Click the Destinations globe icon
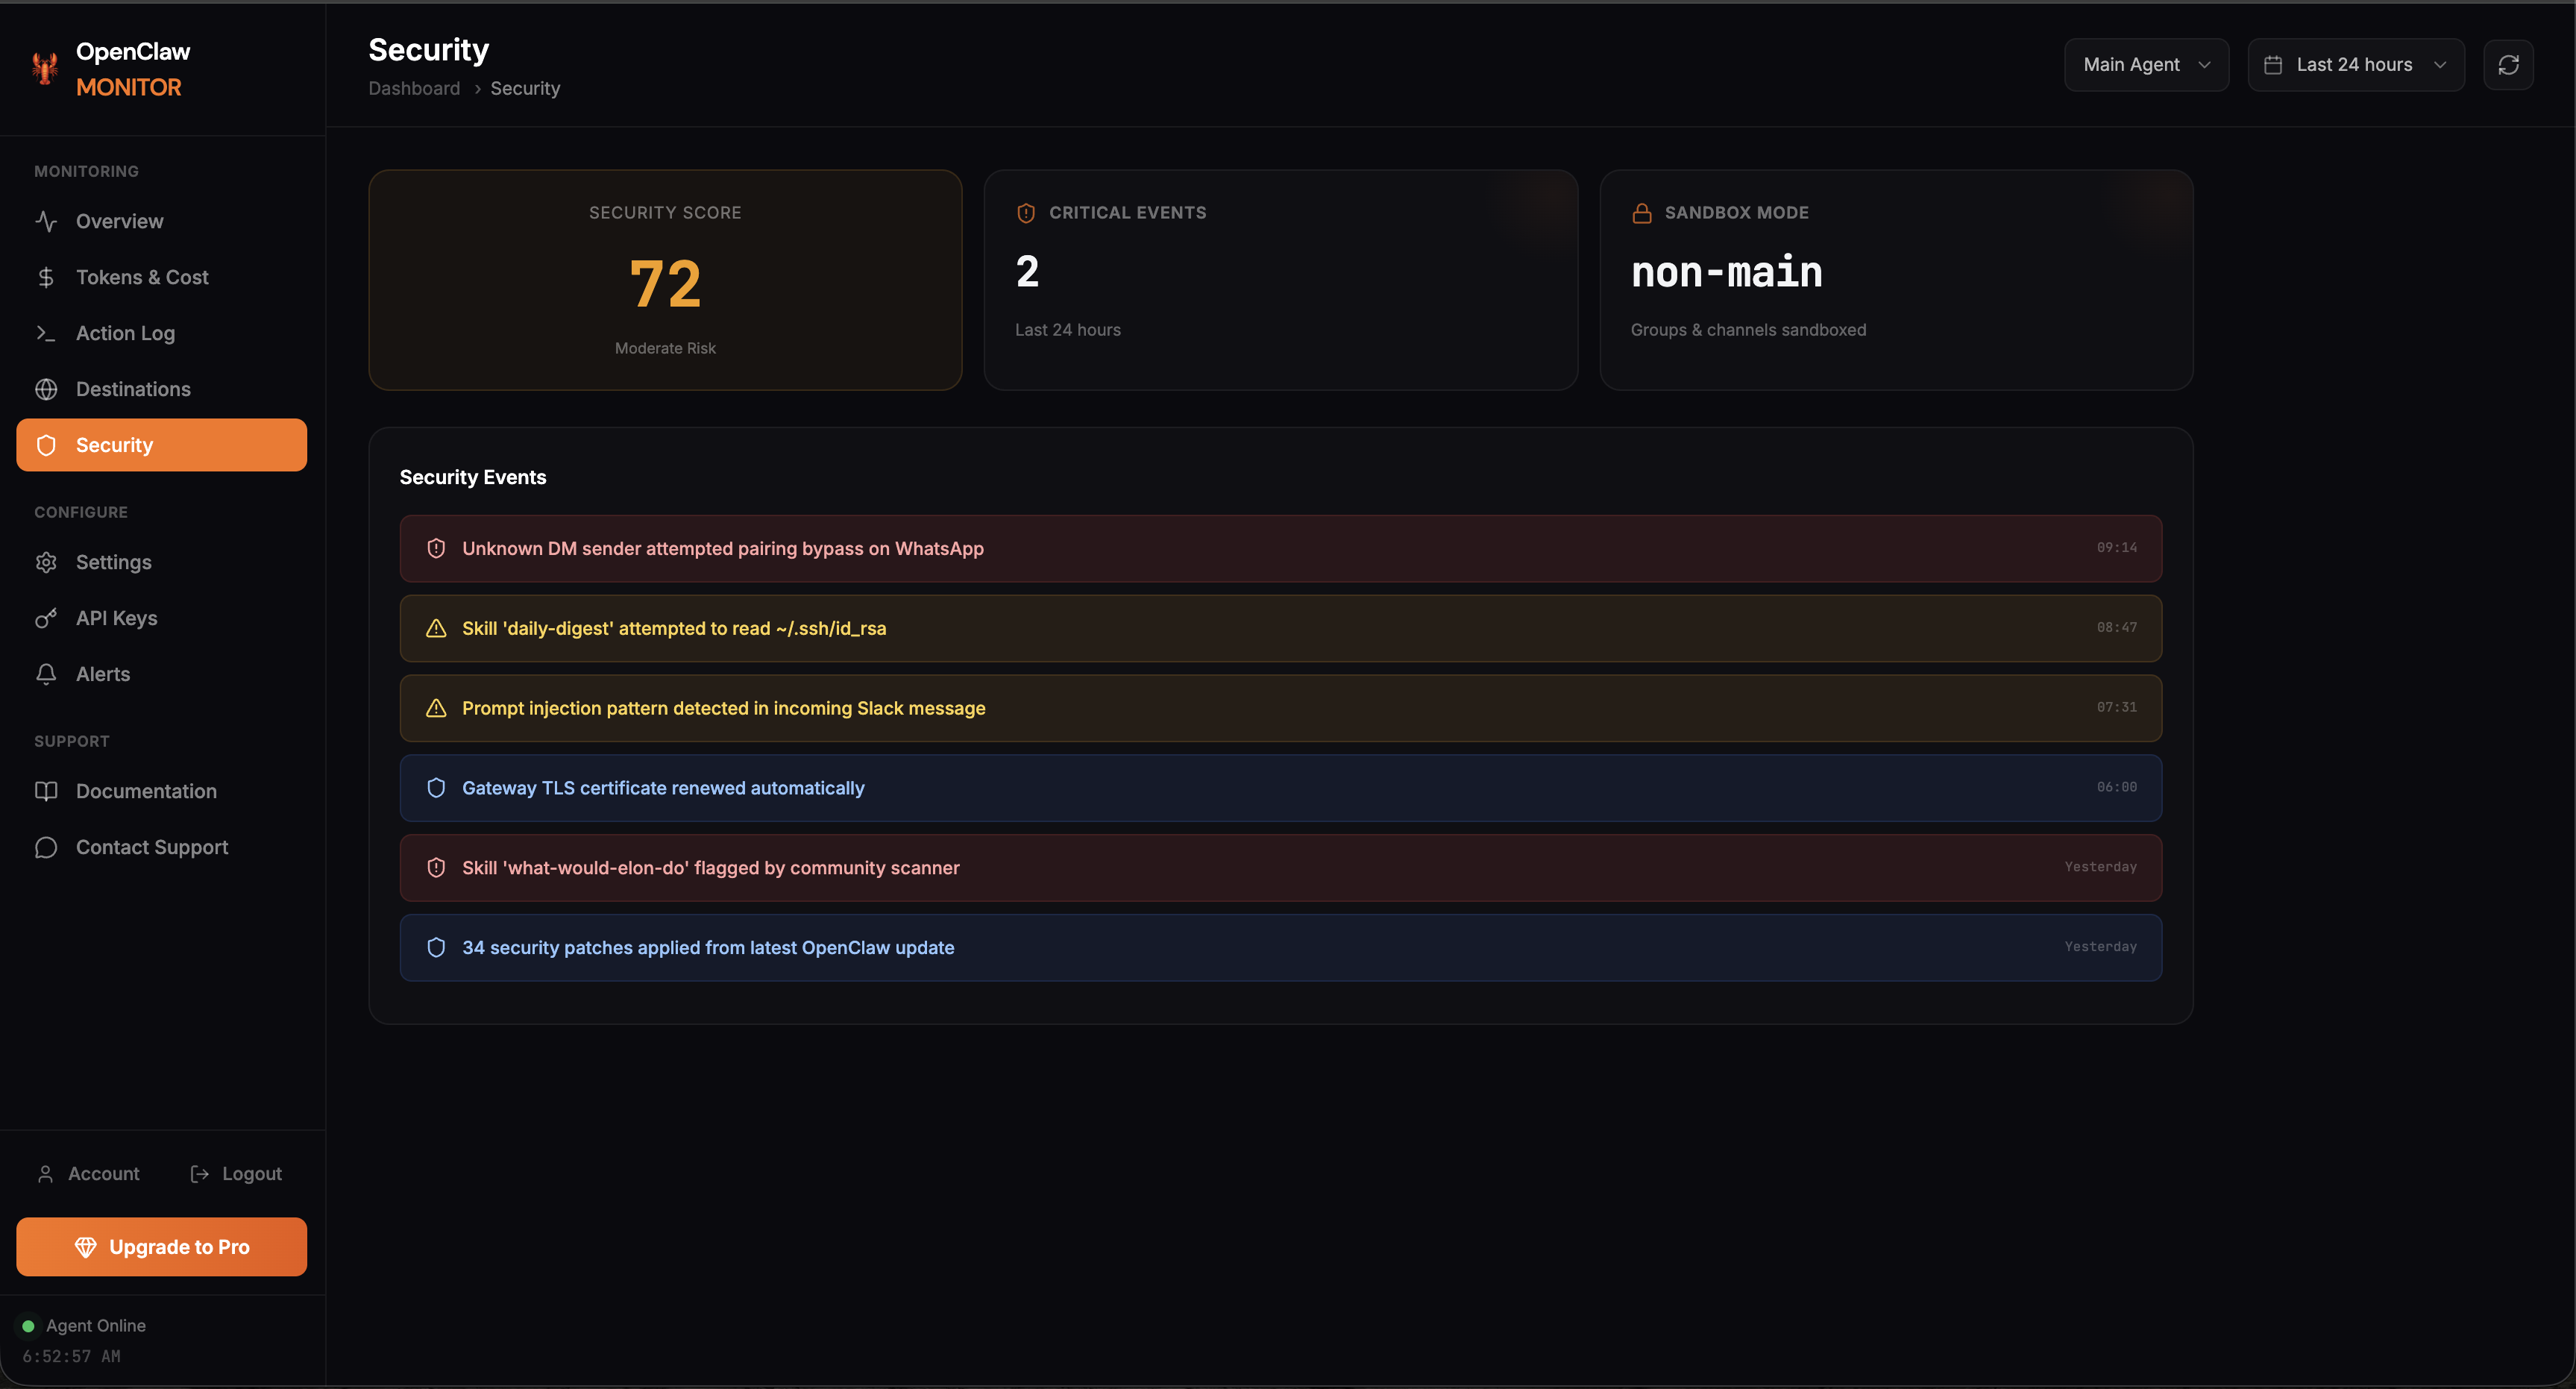2576x1389 pixels. click(47, 389)
